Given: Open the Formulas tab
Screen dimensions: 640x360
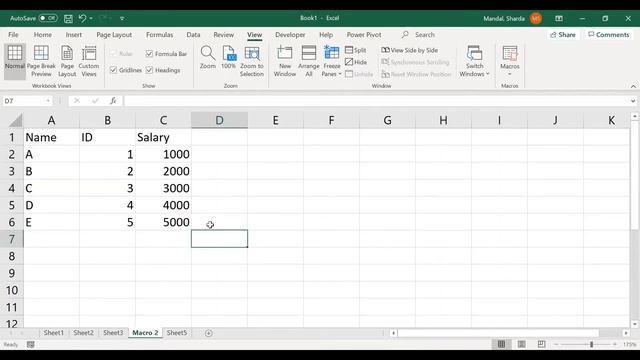Looking at the screenshot, I should [160, 35].
